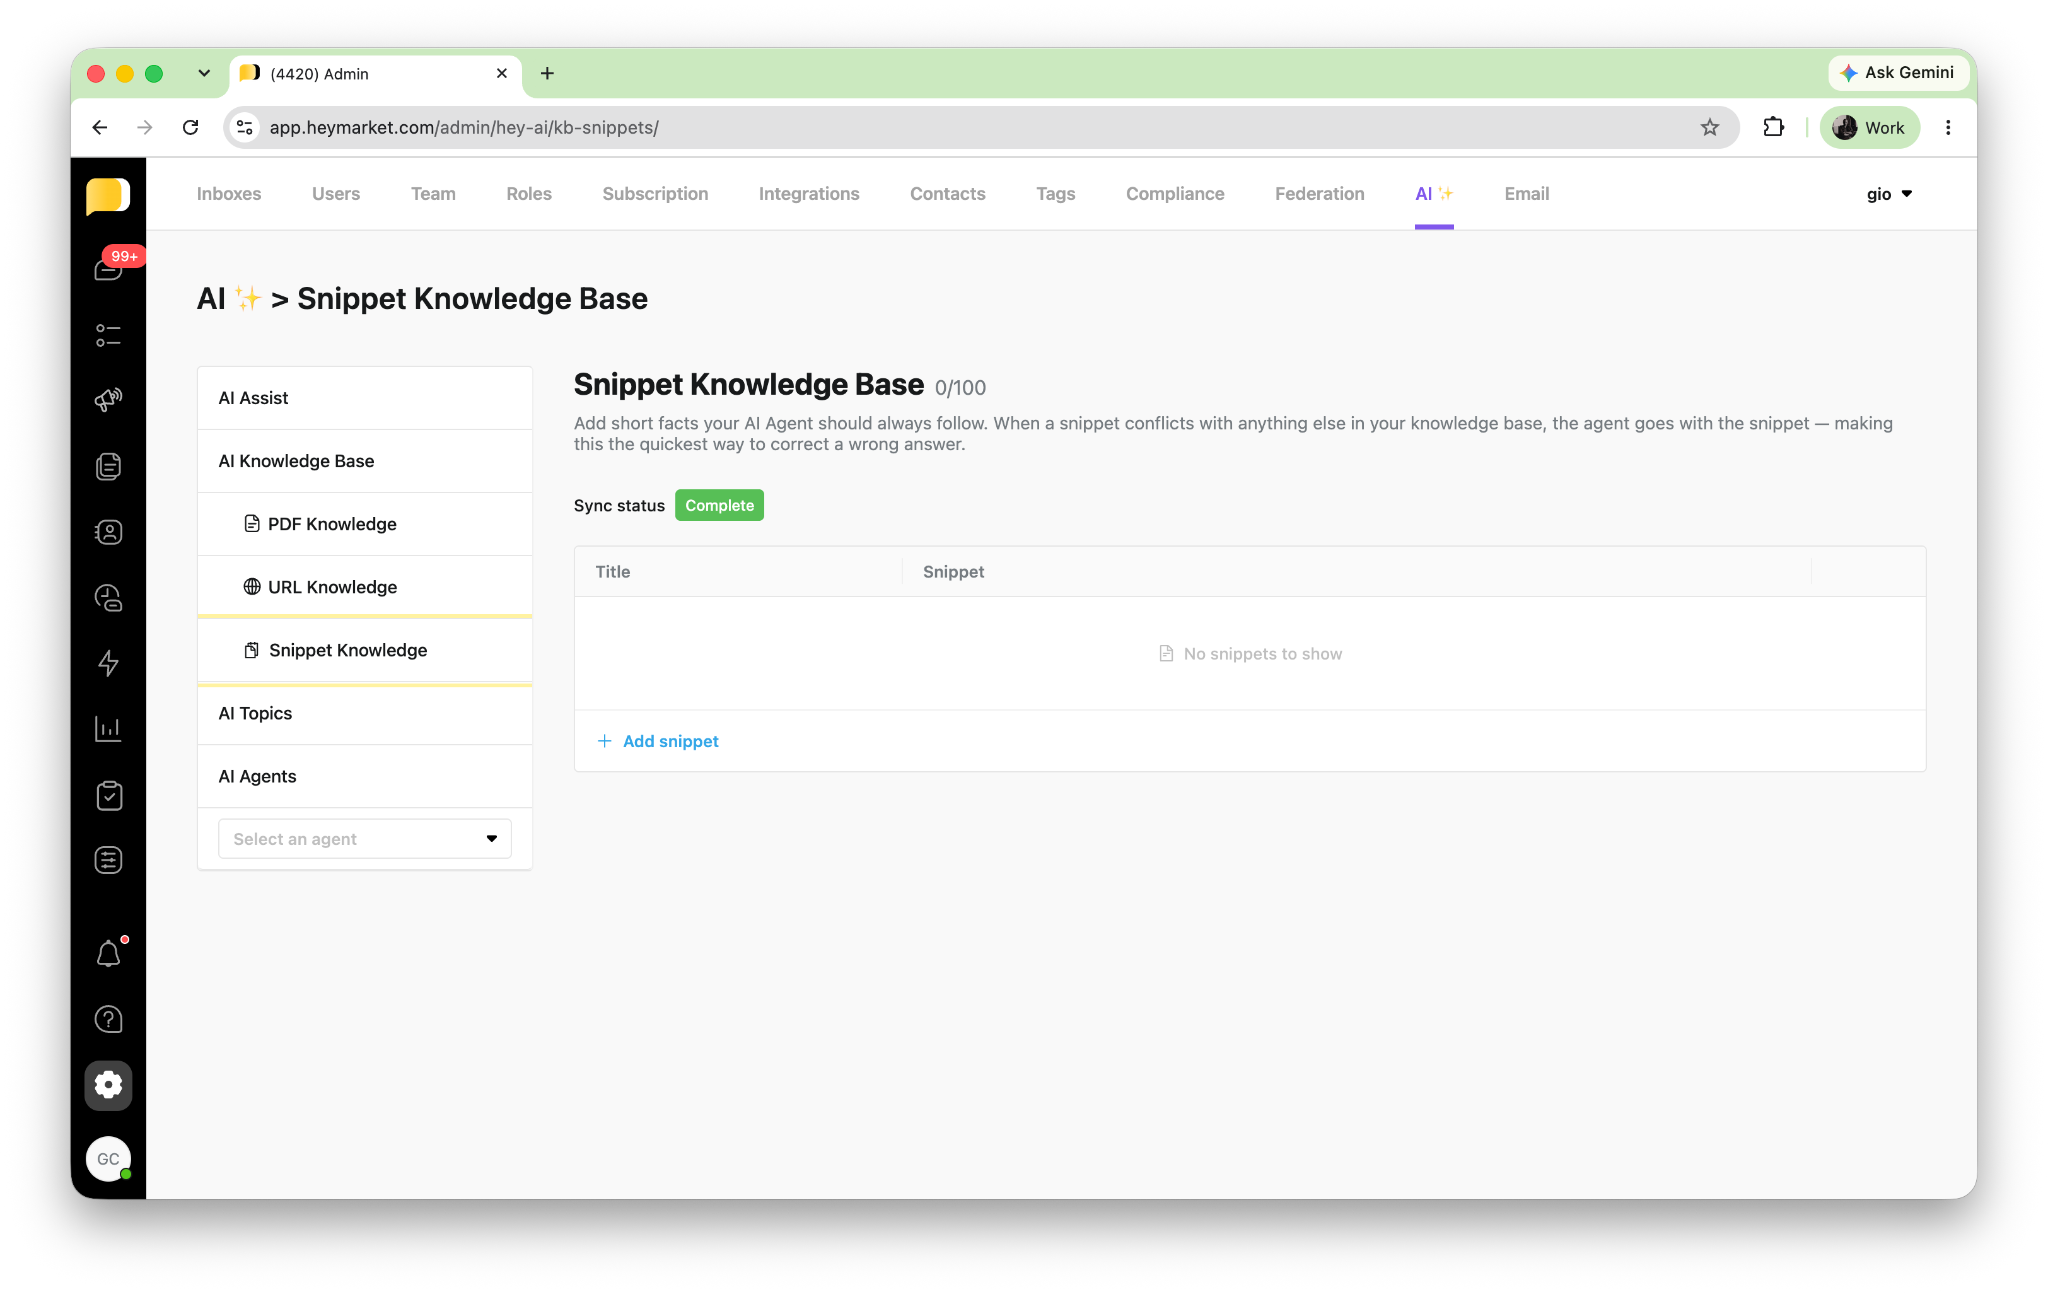Open the megaphone broadcasts icon in sidebar
The height and width of the screenshot is (1293, 2048).
[x=108, y=400]
